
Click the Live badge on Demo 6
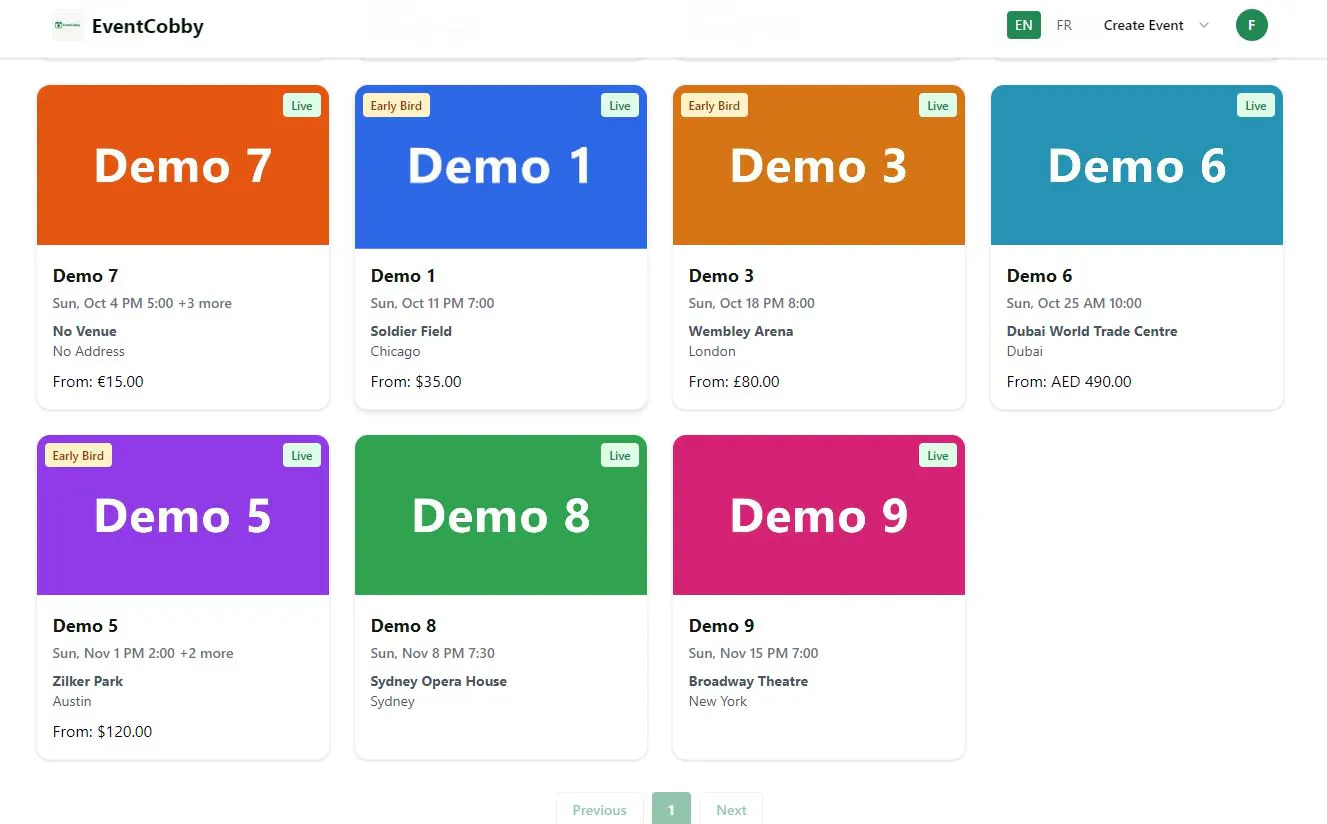tap(1256, 106)
